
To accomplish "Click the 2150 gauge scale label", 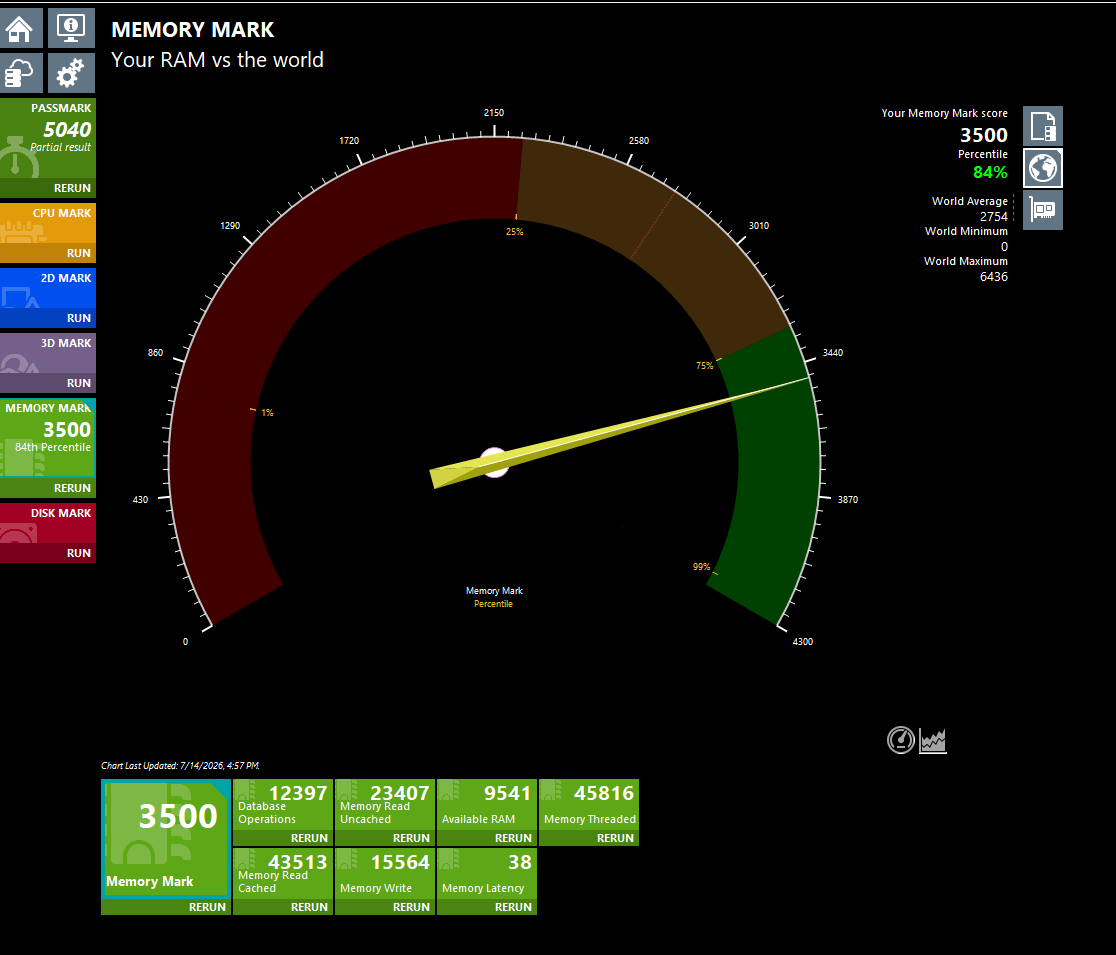I will click(x=494, y=113).
